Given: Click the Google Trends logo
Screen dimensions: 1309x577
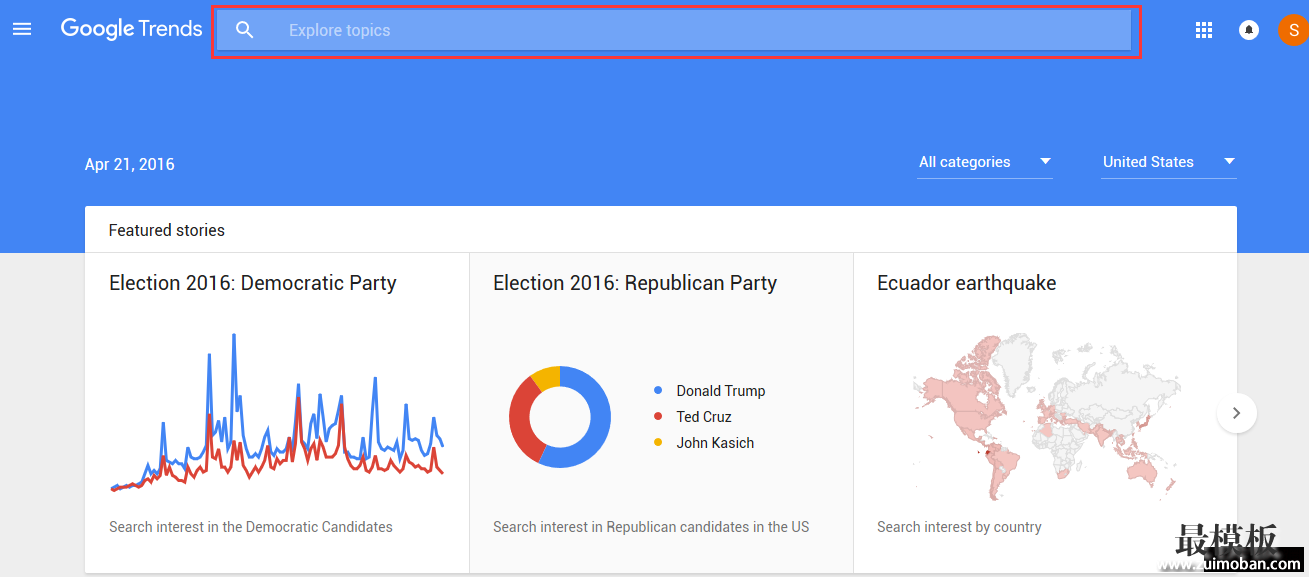Looking at the screenshot, I should tap(132, 29).
